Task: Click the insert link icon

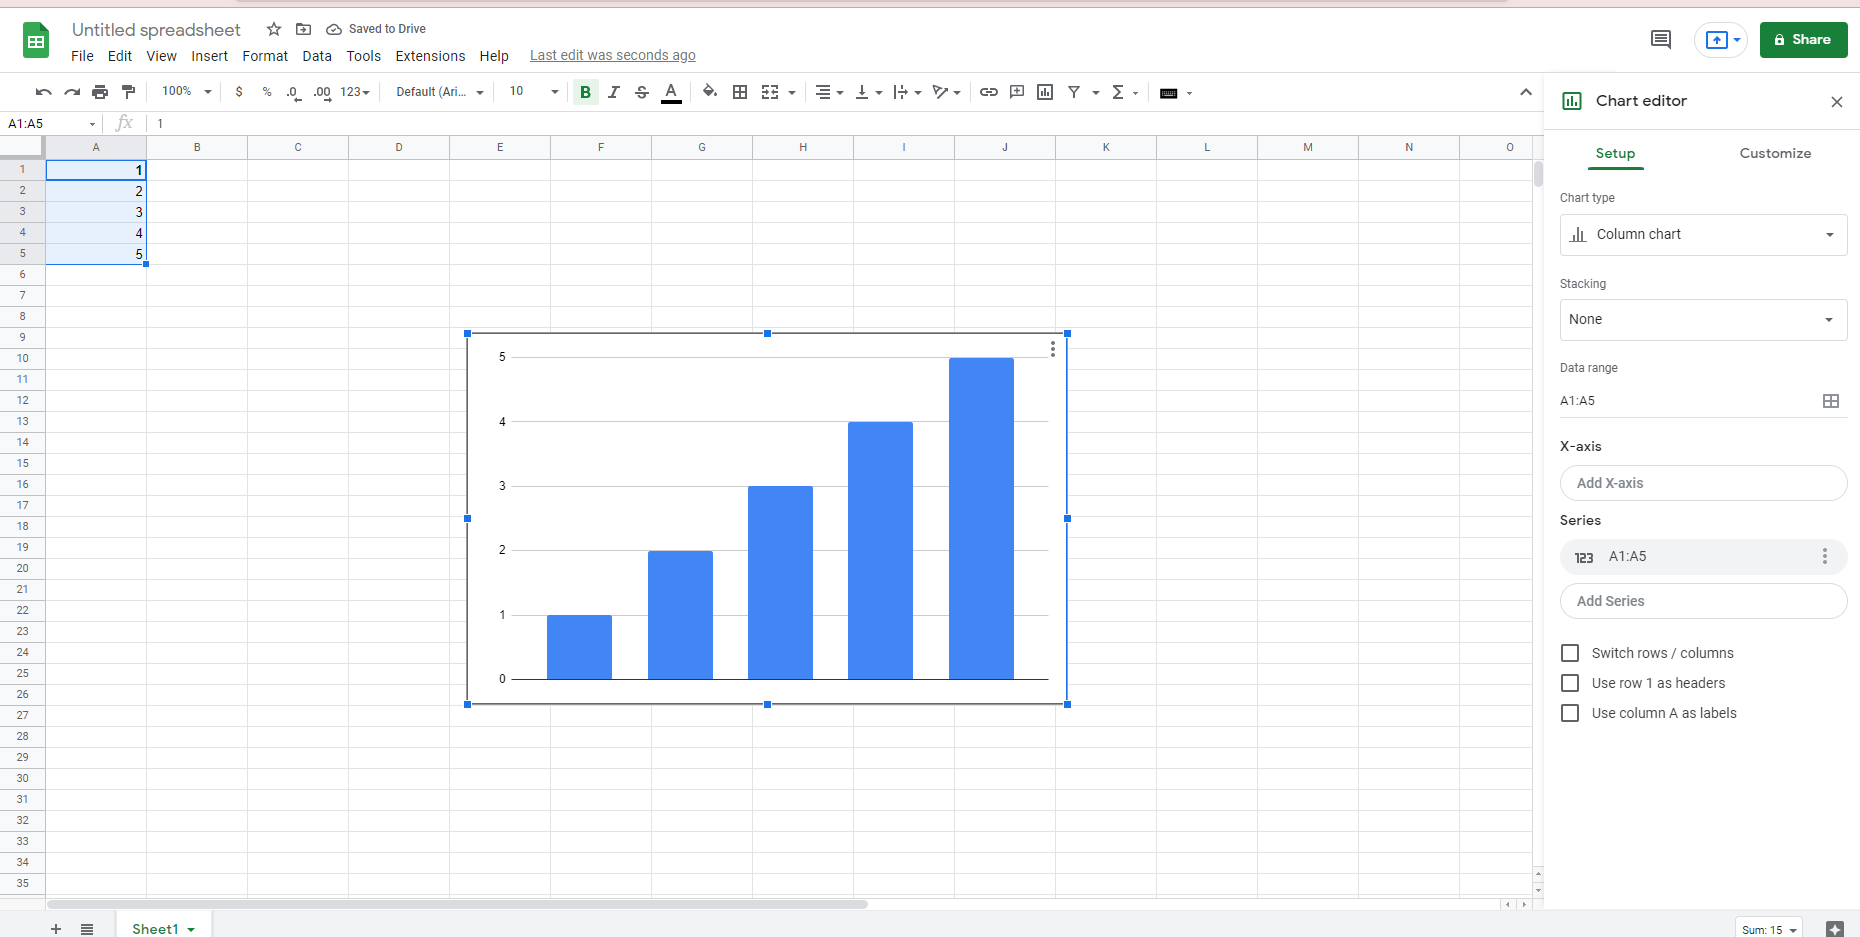Action: pyautogui.click(x=988, y=92)
